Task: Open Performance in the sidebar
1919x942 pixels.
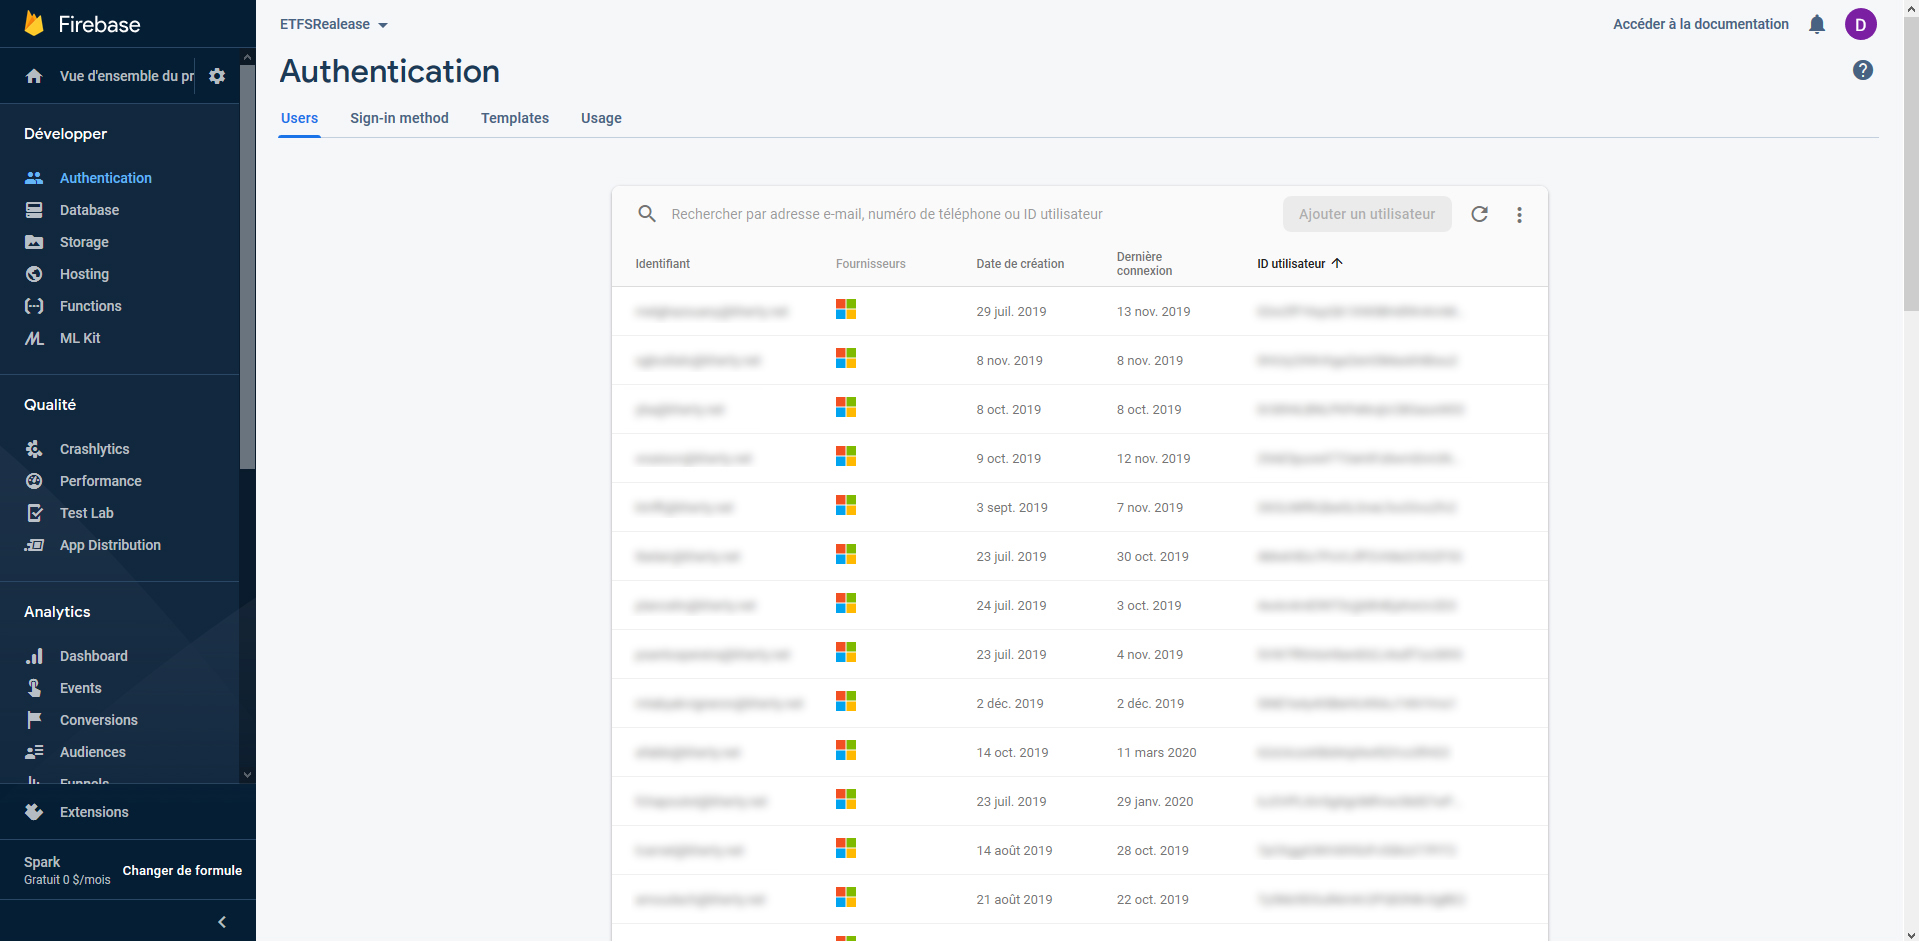Action: [100, 481]
